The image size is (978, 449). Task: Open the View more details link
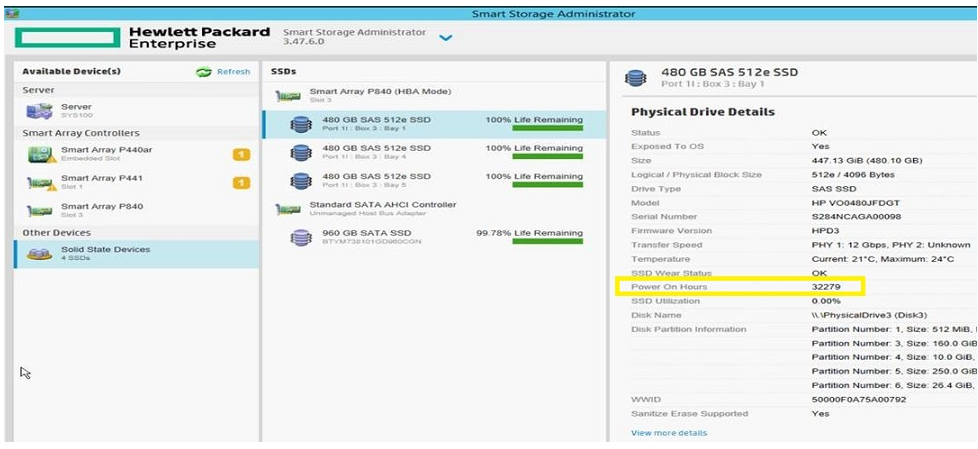click(668, 433)
